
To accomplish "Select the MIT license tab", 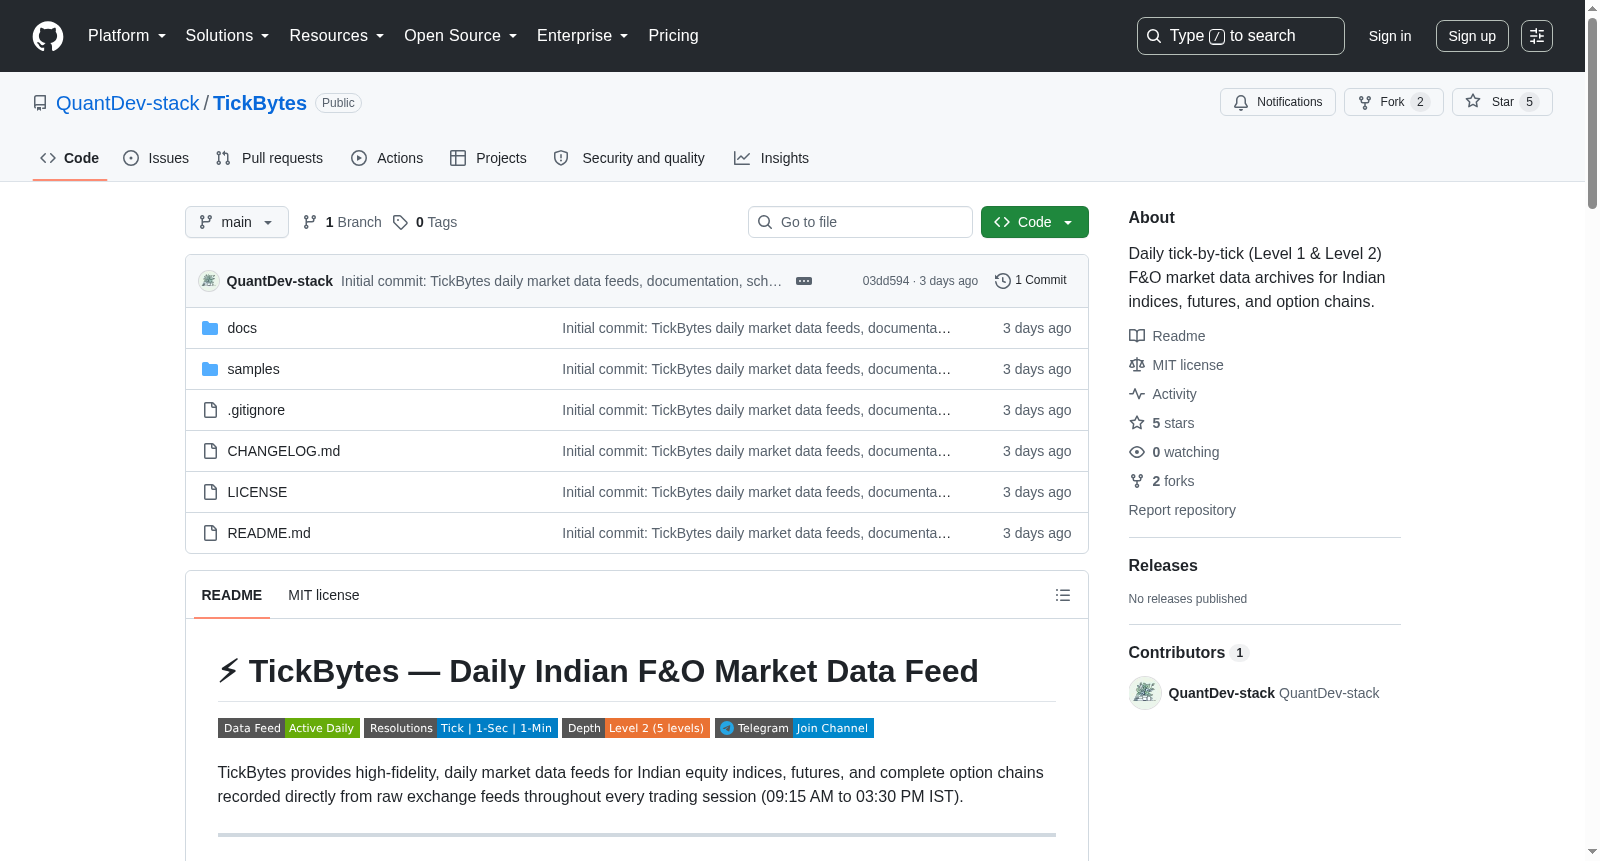I will tap(324, 595).
